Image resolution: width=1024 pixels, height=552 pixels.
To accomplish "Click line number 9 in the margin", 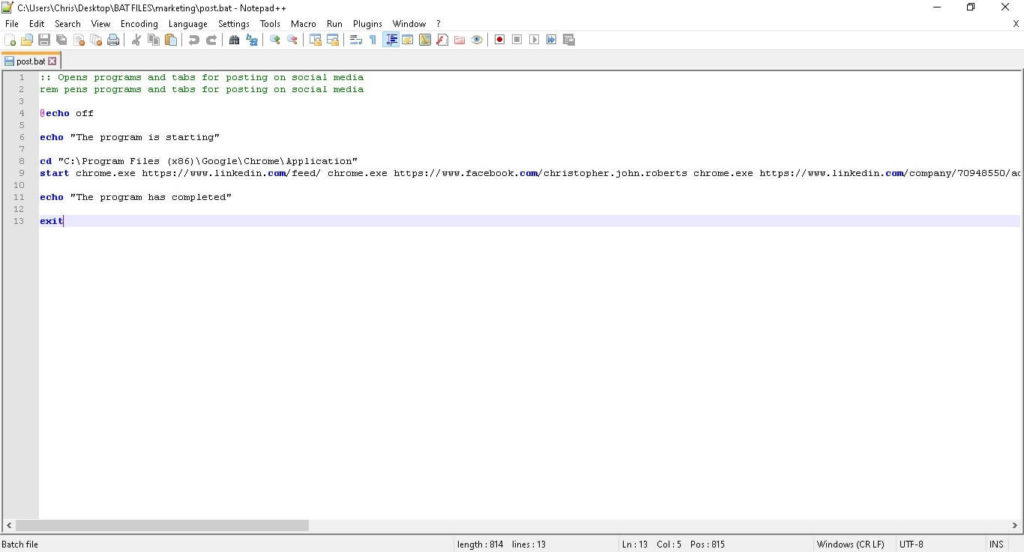I will pyautogui.click(x=22, y=173).
